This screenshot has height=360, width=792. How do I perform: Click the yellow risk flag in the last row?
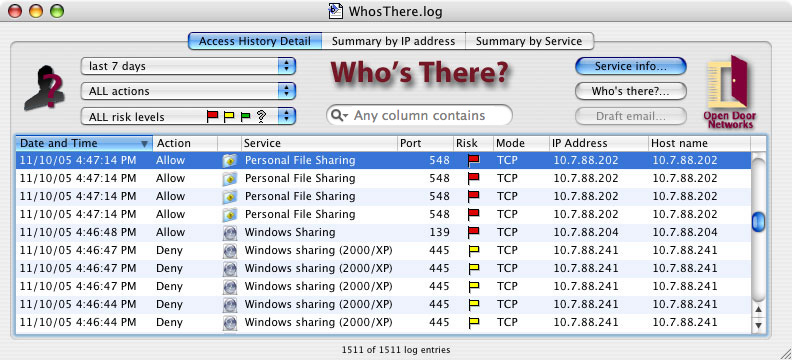point(473,322)
